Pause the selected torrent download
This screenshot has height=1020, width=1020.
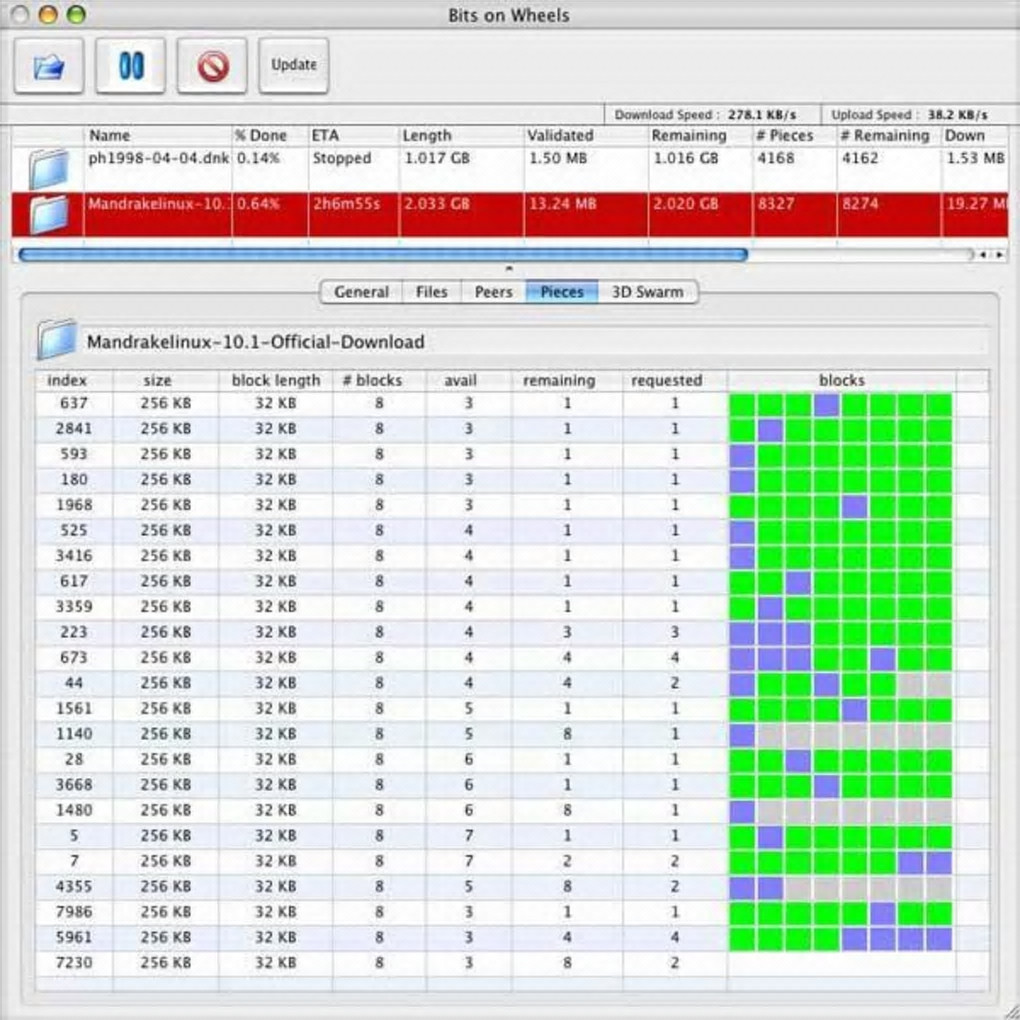[131, 66]
